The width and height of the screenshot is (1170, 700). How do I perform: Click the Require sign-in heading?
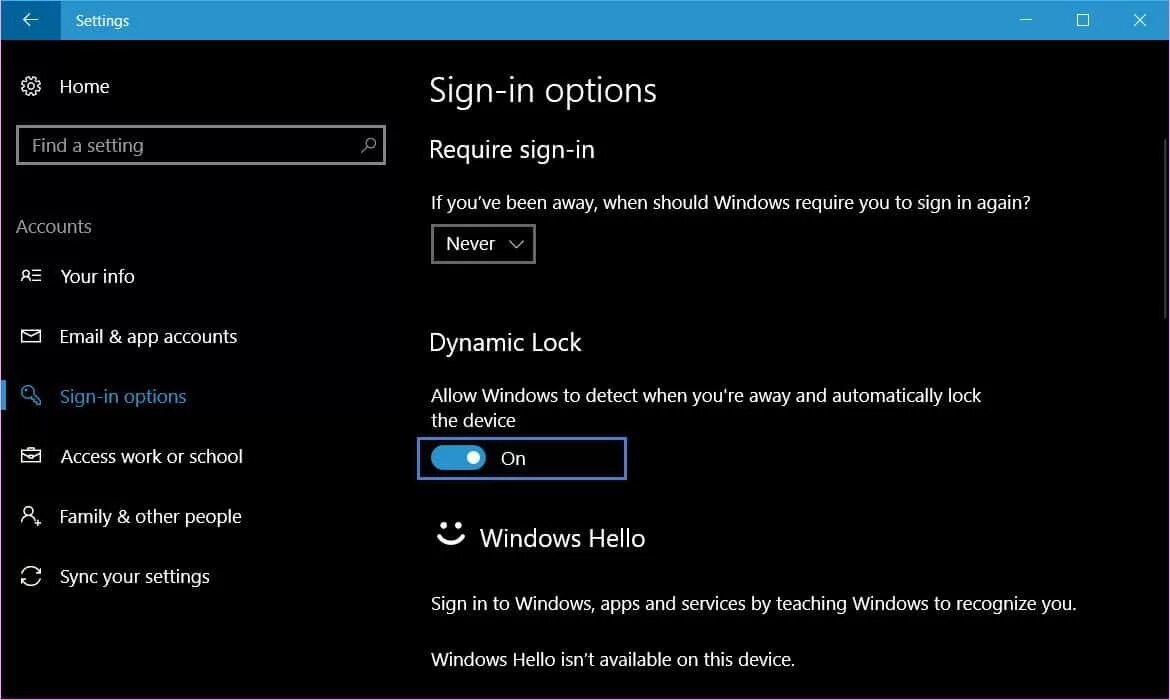tap(512, 150)
